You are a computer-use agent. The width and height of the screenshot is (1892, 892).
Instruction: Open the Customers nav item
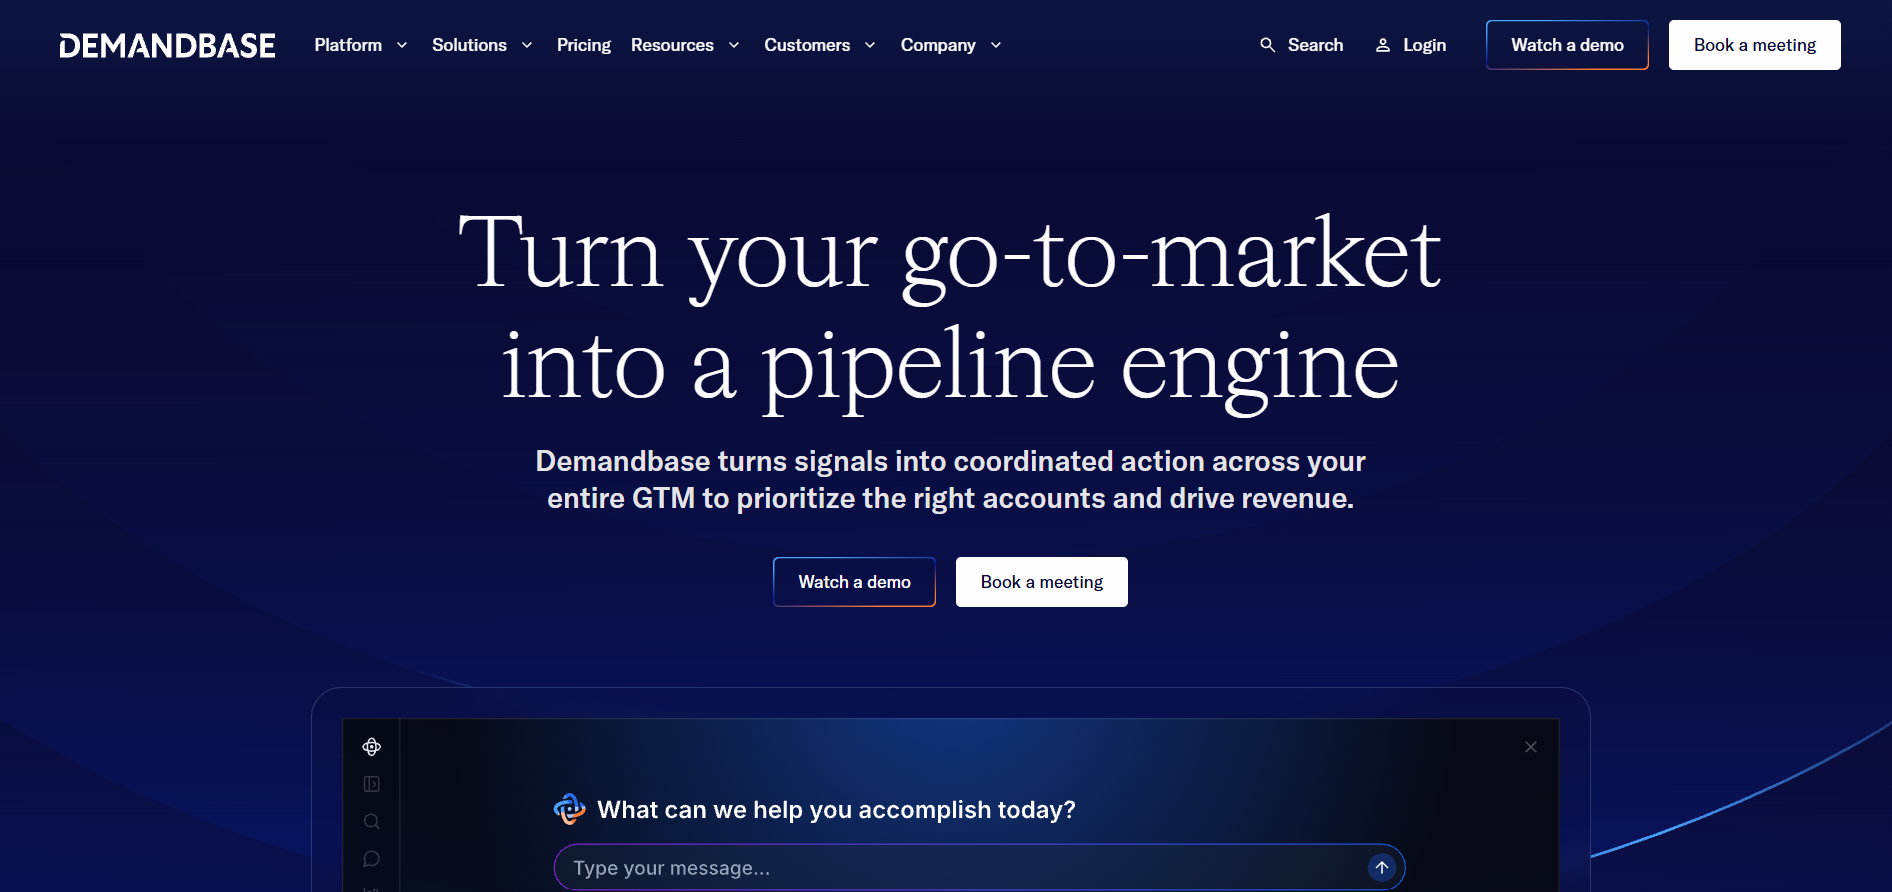(x=807, y=45)
